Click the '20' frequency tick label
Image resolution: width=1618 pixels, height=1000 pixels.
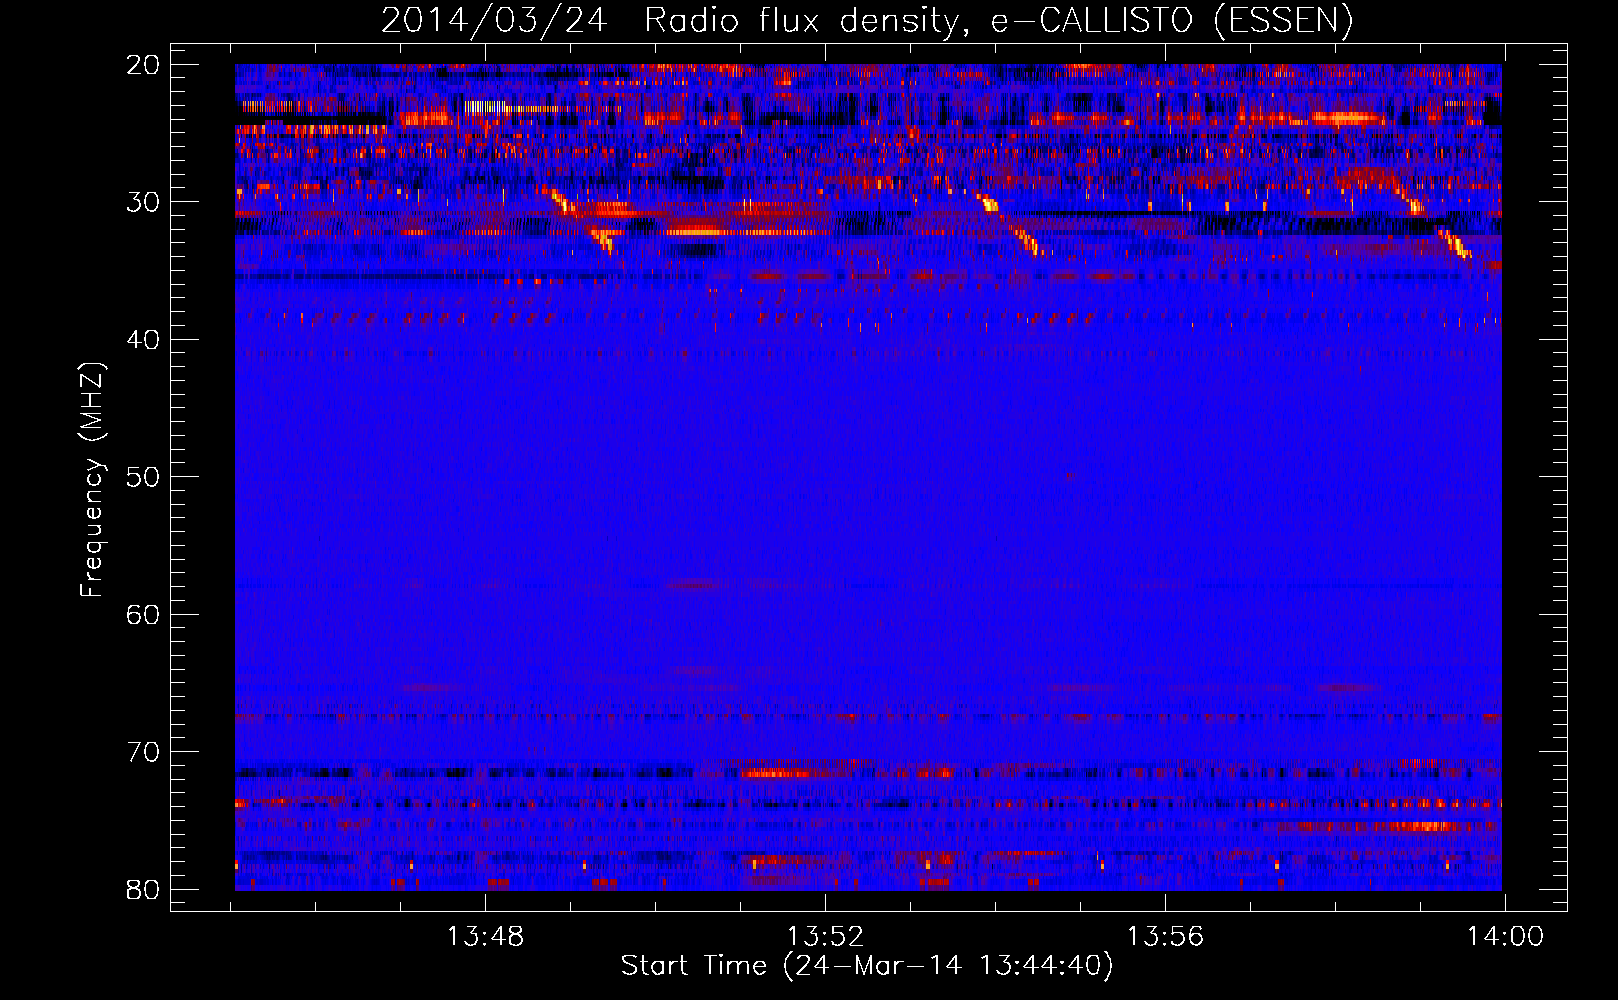pyautogui.click(x=143, y=65)
